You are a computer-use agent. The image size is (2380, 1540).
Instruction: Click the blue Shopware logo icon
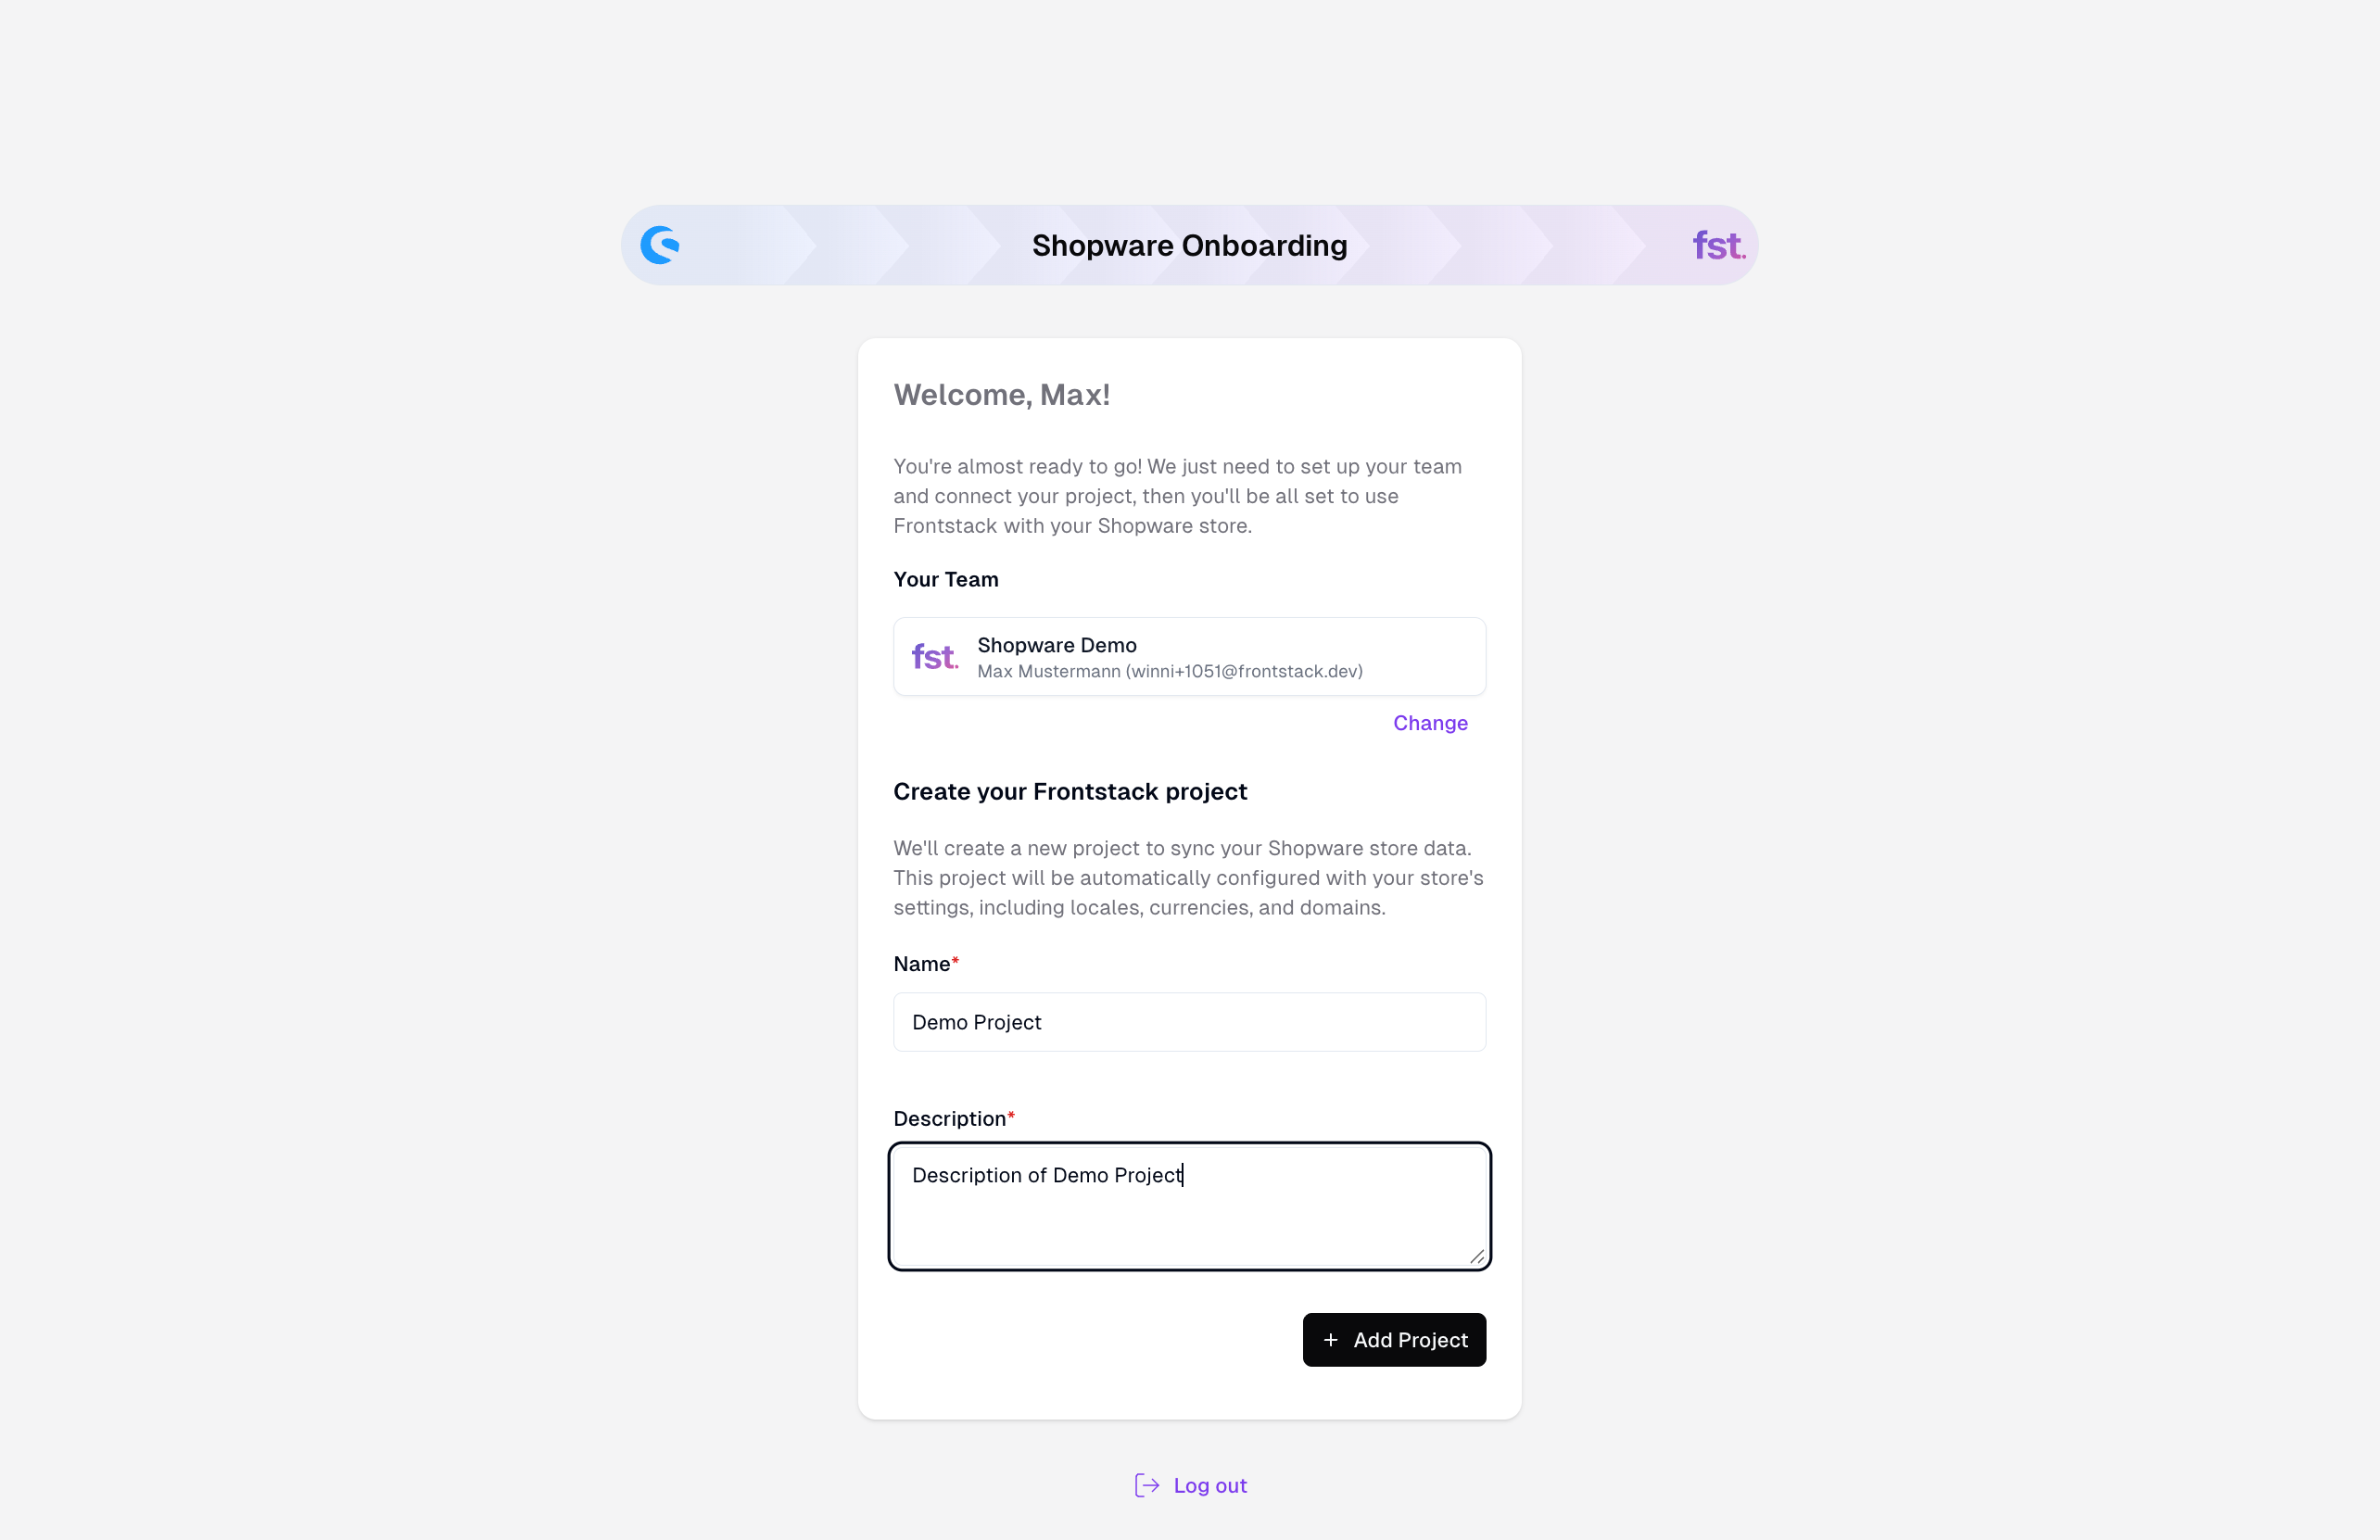coord(660,245)
